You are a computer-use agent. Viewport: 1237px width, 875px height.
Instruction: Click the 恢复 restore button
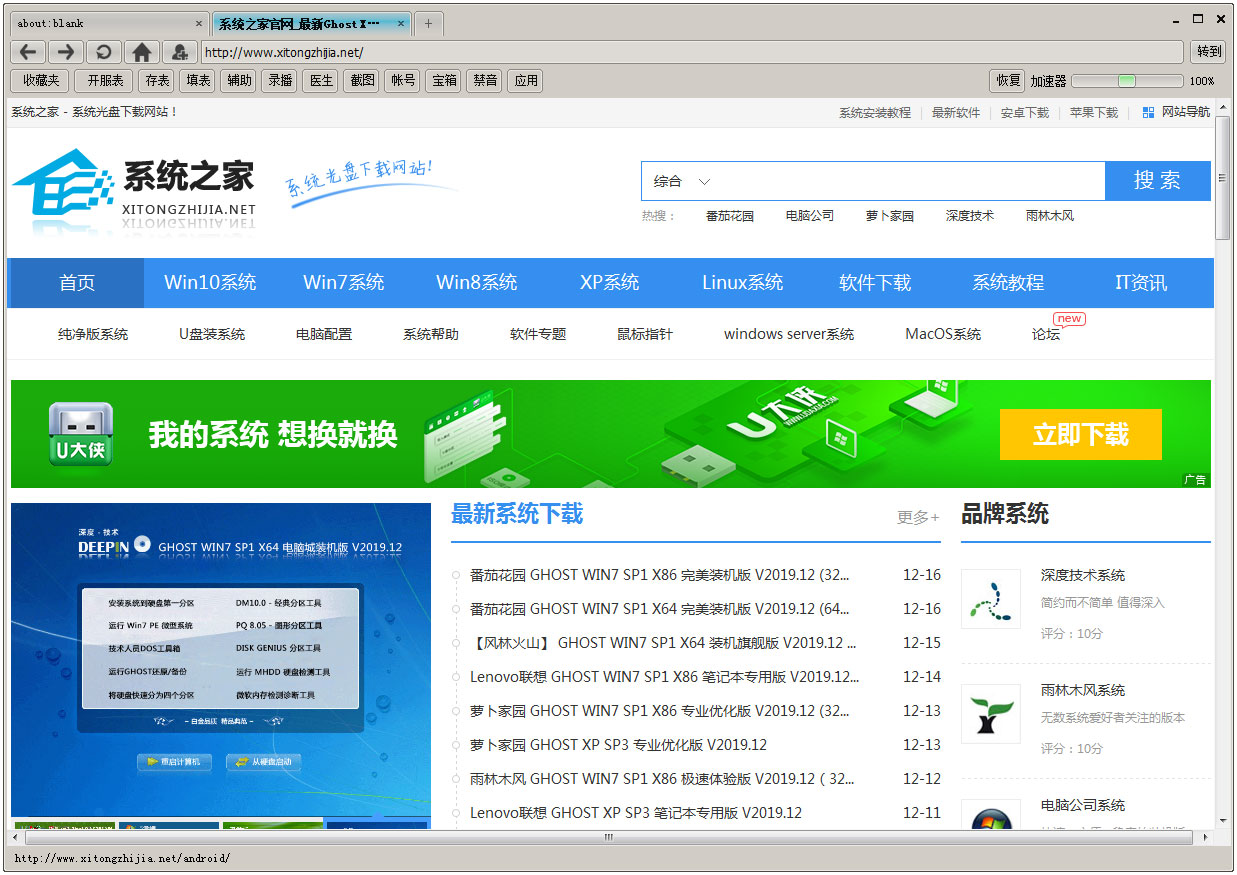tap(1007, 81)
